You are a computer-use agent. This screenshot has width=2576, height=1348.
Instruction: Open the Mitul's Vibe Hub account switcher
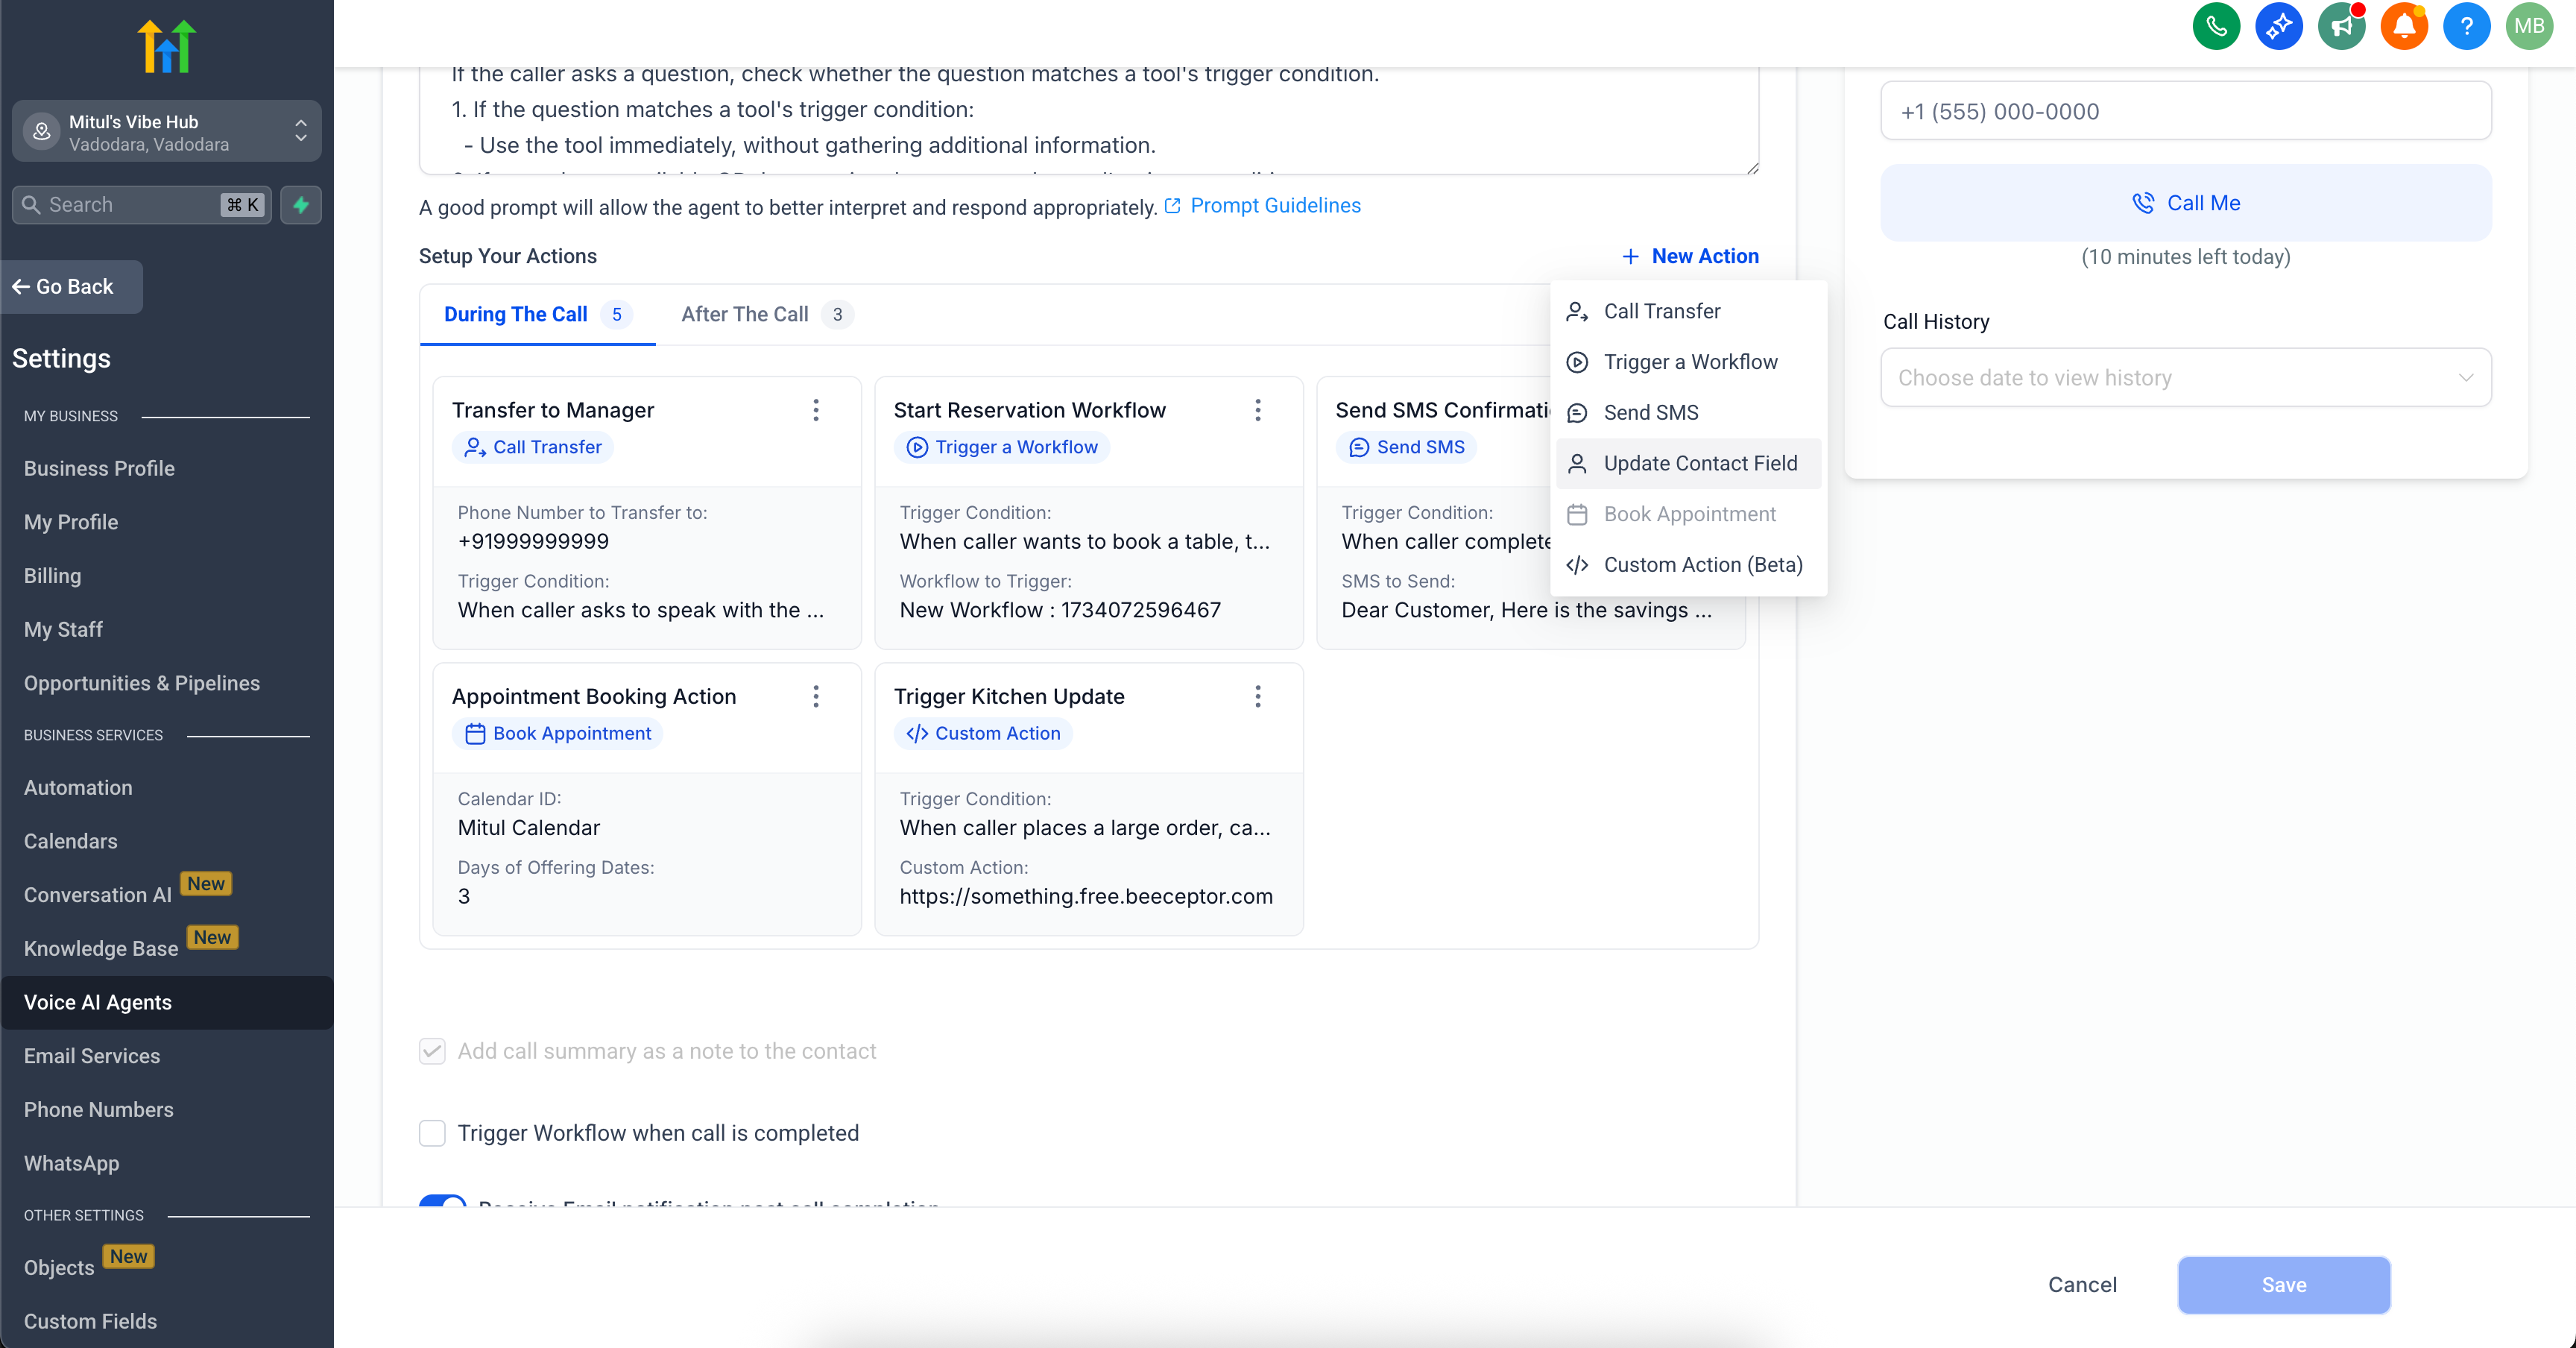tap(167, 132)
